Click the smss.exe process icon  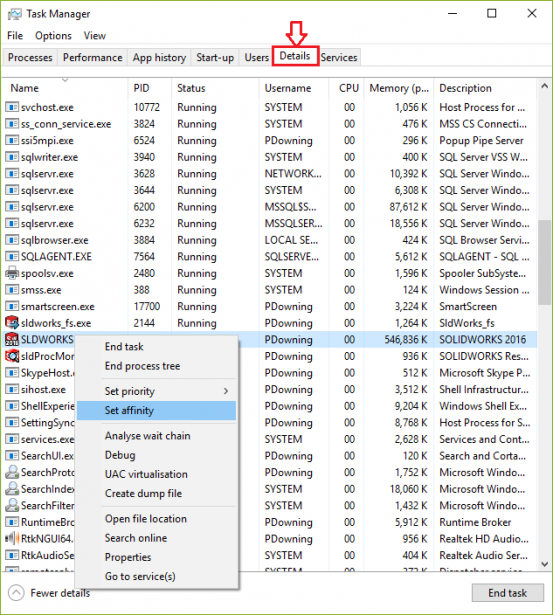click(x=12, y=289)
